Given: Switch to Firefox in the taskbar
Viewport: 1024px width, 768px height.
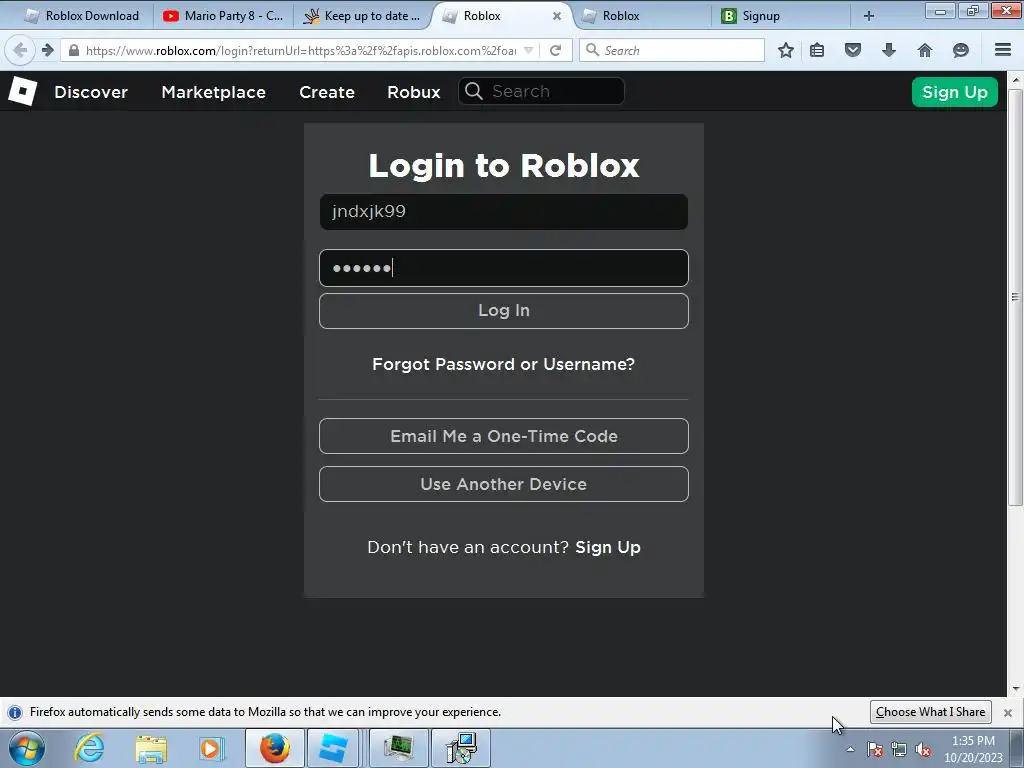Looking at the screenshot, I should tap(275, 748).
